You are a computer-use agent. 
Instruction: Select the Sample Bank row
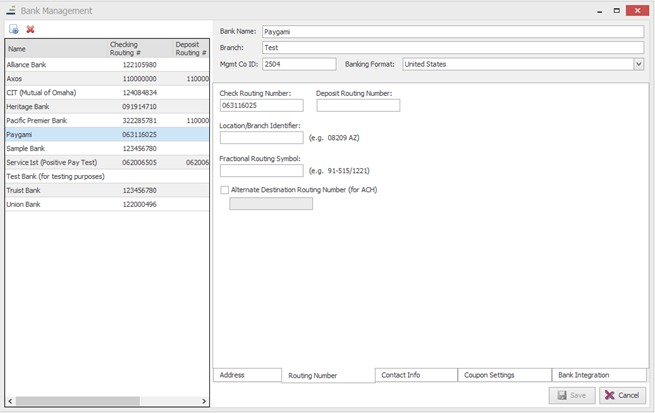[107, 148]
